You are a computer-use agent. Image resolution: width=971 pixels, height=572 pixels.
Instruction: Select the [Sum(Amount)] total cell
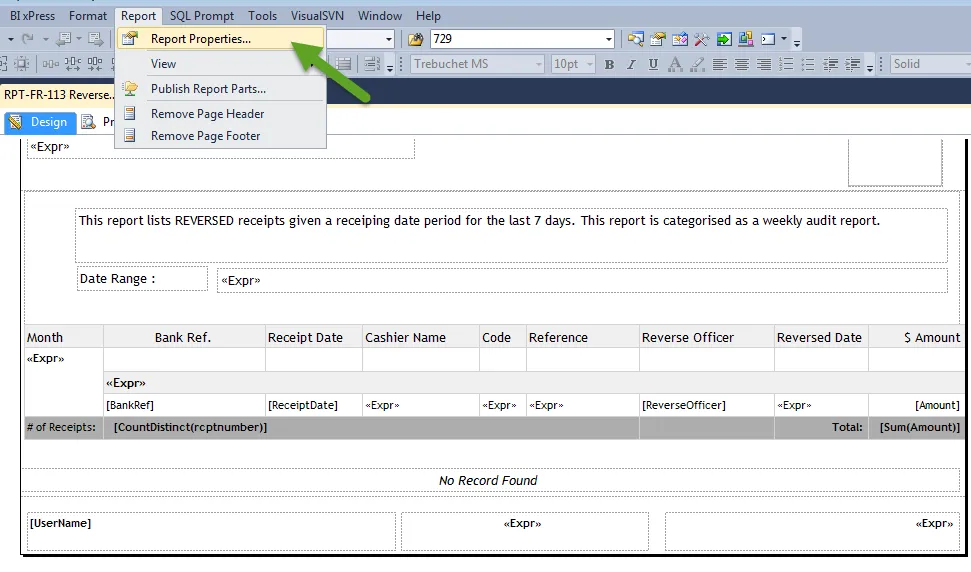[x=917, y=428]
